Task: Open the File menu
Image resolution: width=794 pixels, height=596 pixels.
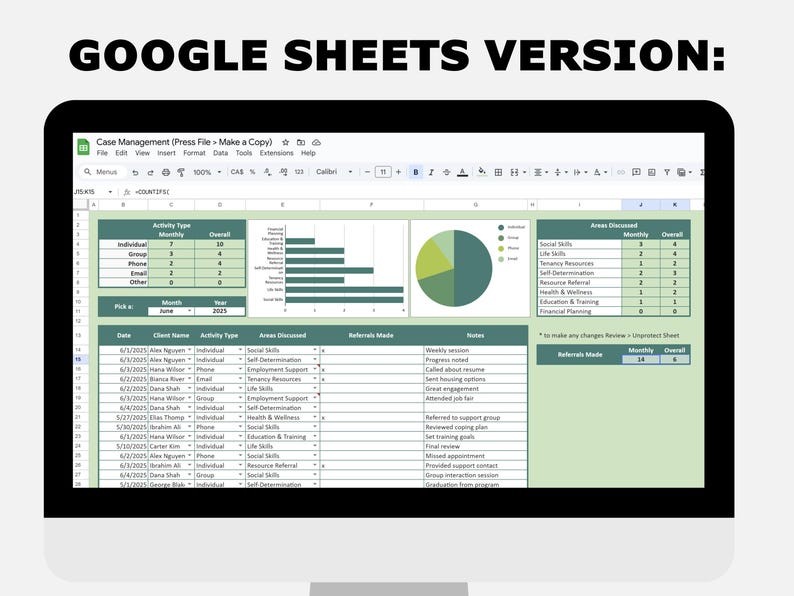Action: pyautogui.click(x=102, y=153)
